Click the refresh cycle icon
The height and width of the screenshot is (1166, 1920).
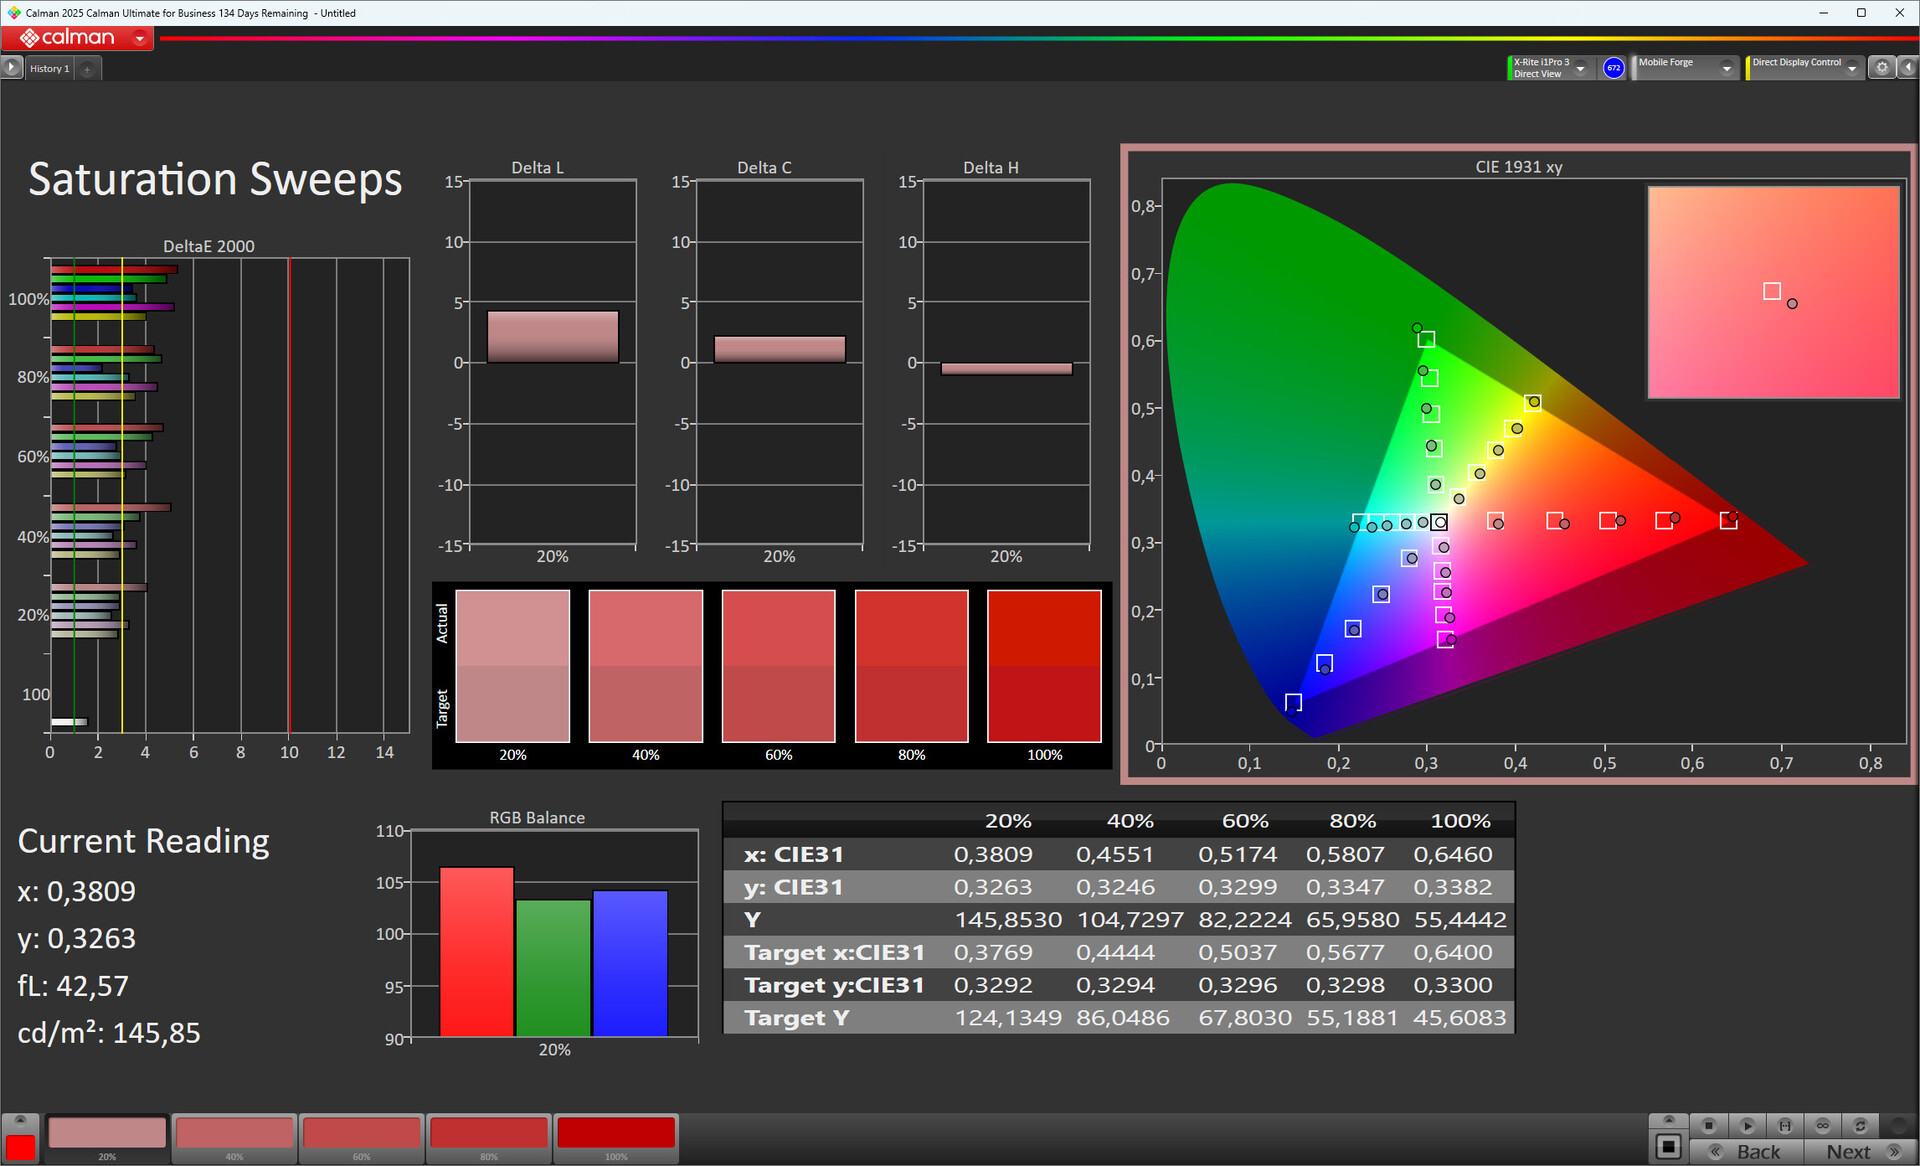click(x=1860, y=1125)
